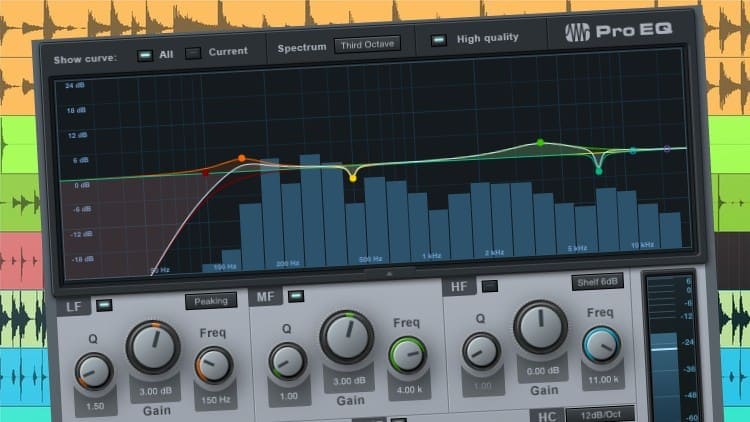Toggle the High quality mode
This screenshot has height=422, width=750.
click(438, 40)
